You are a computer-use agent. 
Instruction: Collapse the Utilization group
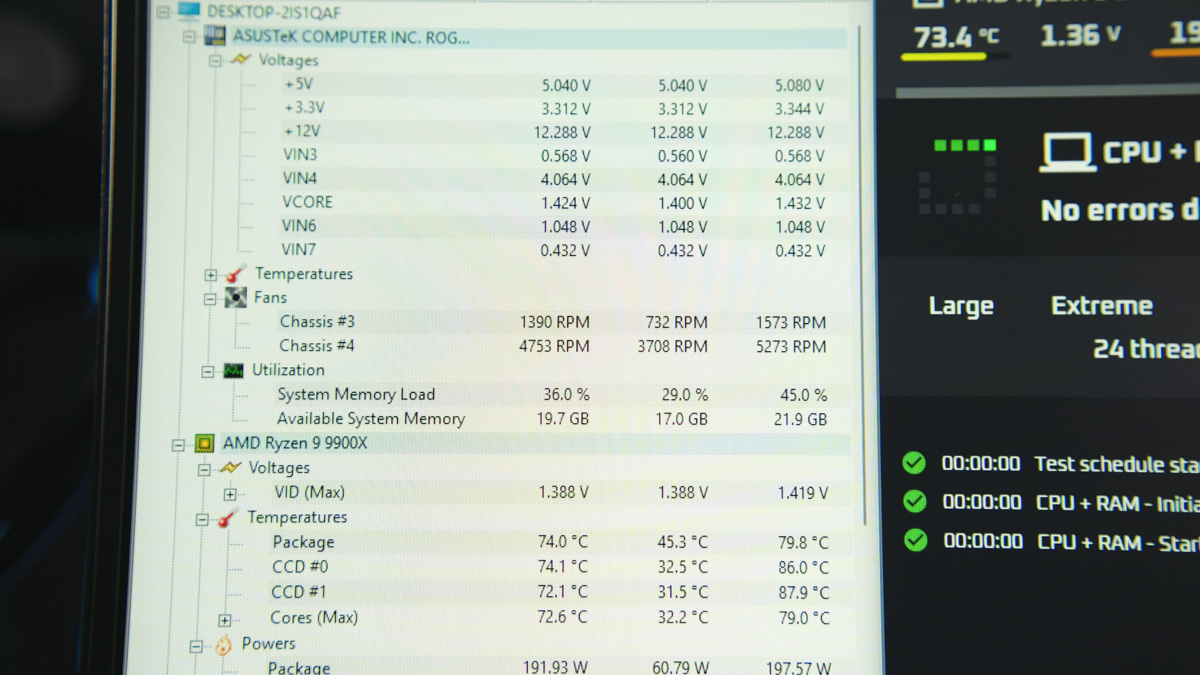pyautogui.click(x=208, y=372)
